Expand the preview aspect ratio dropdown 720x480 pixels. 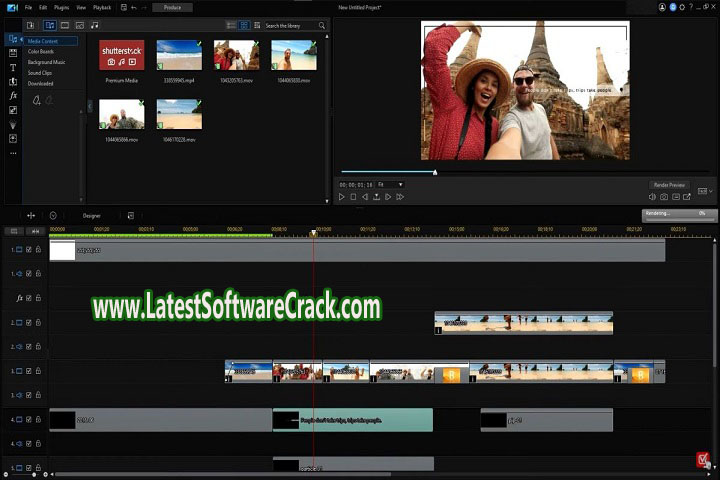(x=707, y=190)
